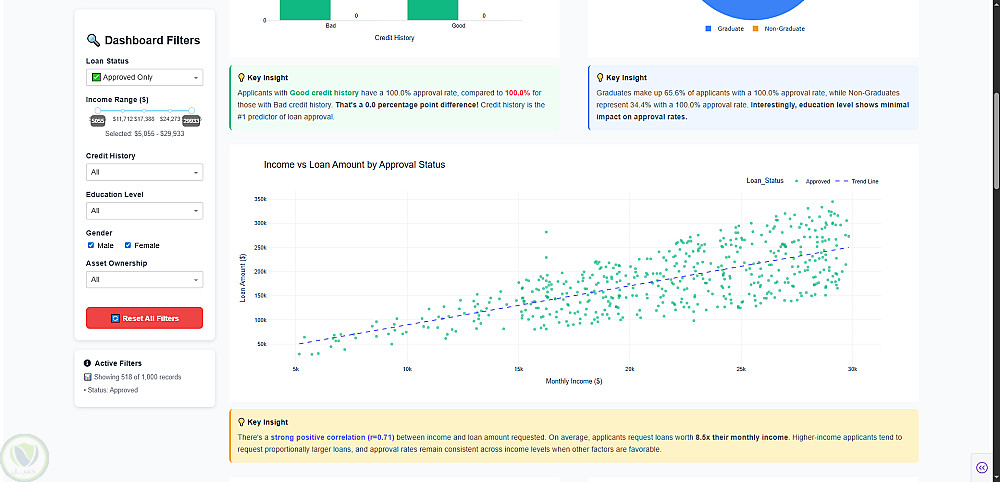This screenshot has width=1000, height=482.
Task: Click the Income Range slider's right handle
Action: tap(191, 110)
